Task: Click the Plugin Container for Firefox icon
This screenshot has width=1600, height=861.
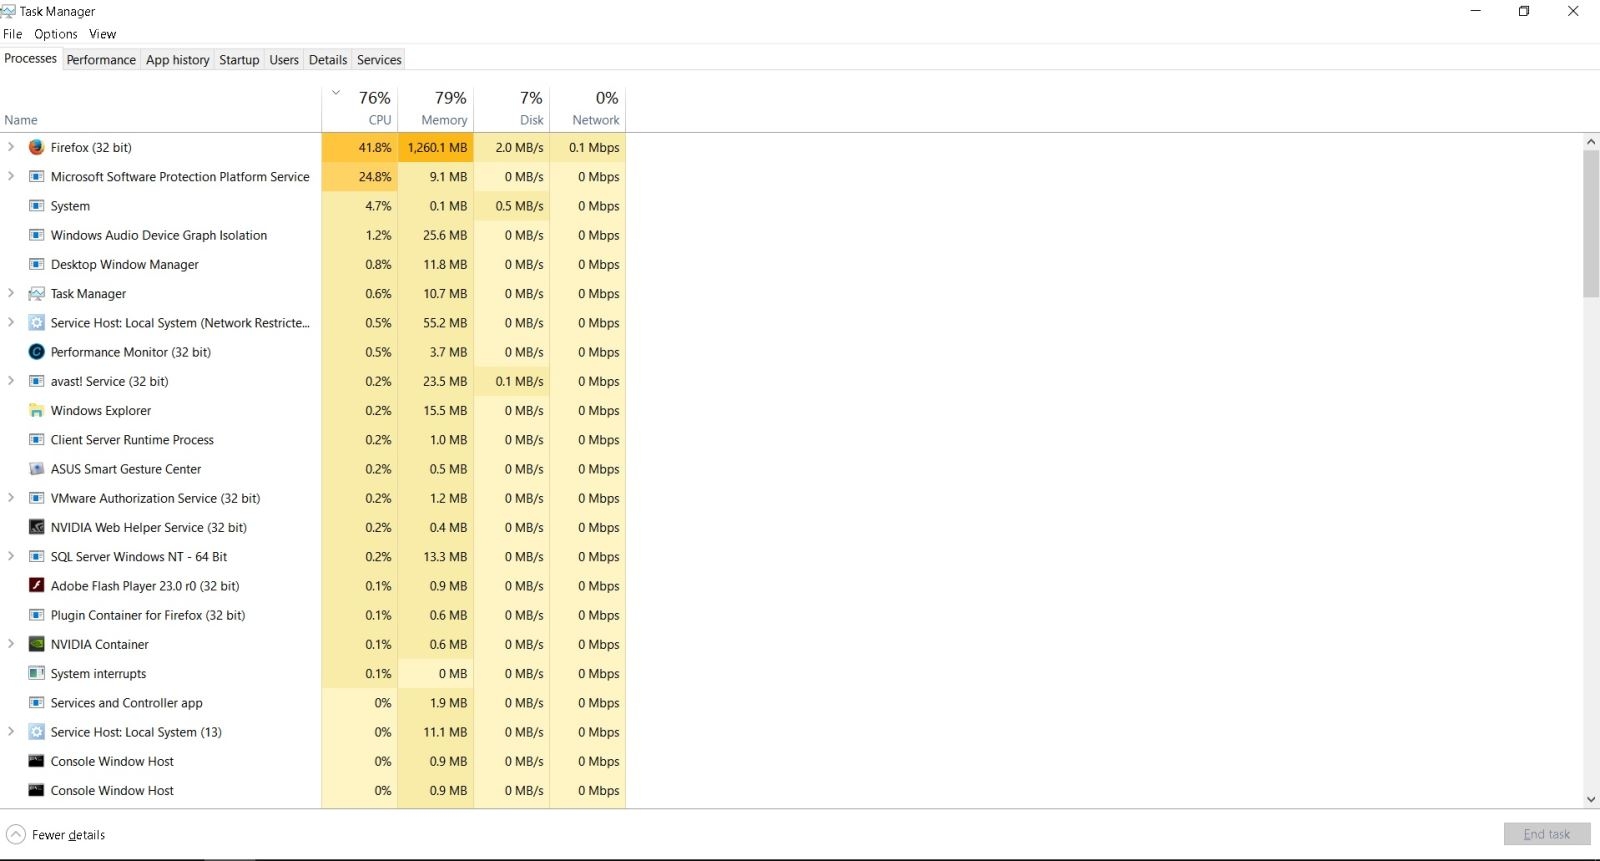Action: click(x=37, y=615)
